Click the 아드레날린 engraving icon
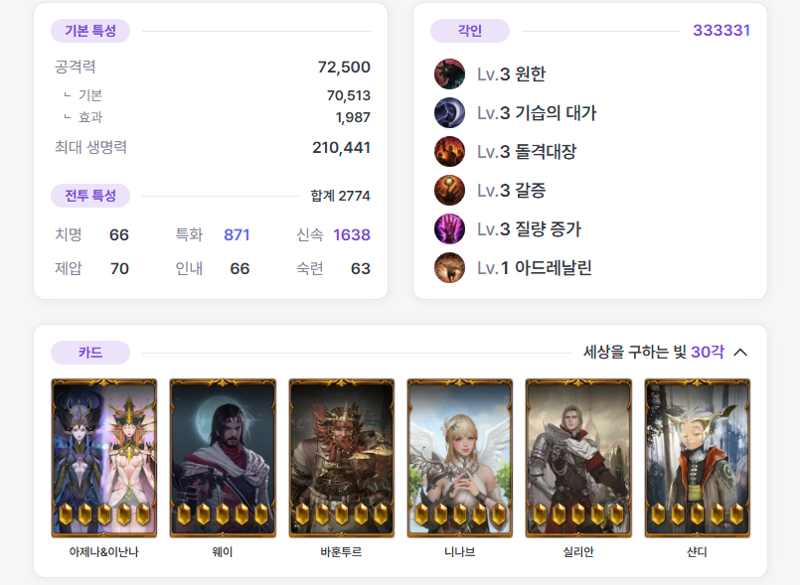Image resolution: width=800 pixels, height=585 pixels. [449, 268]
